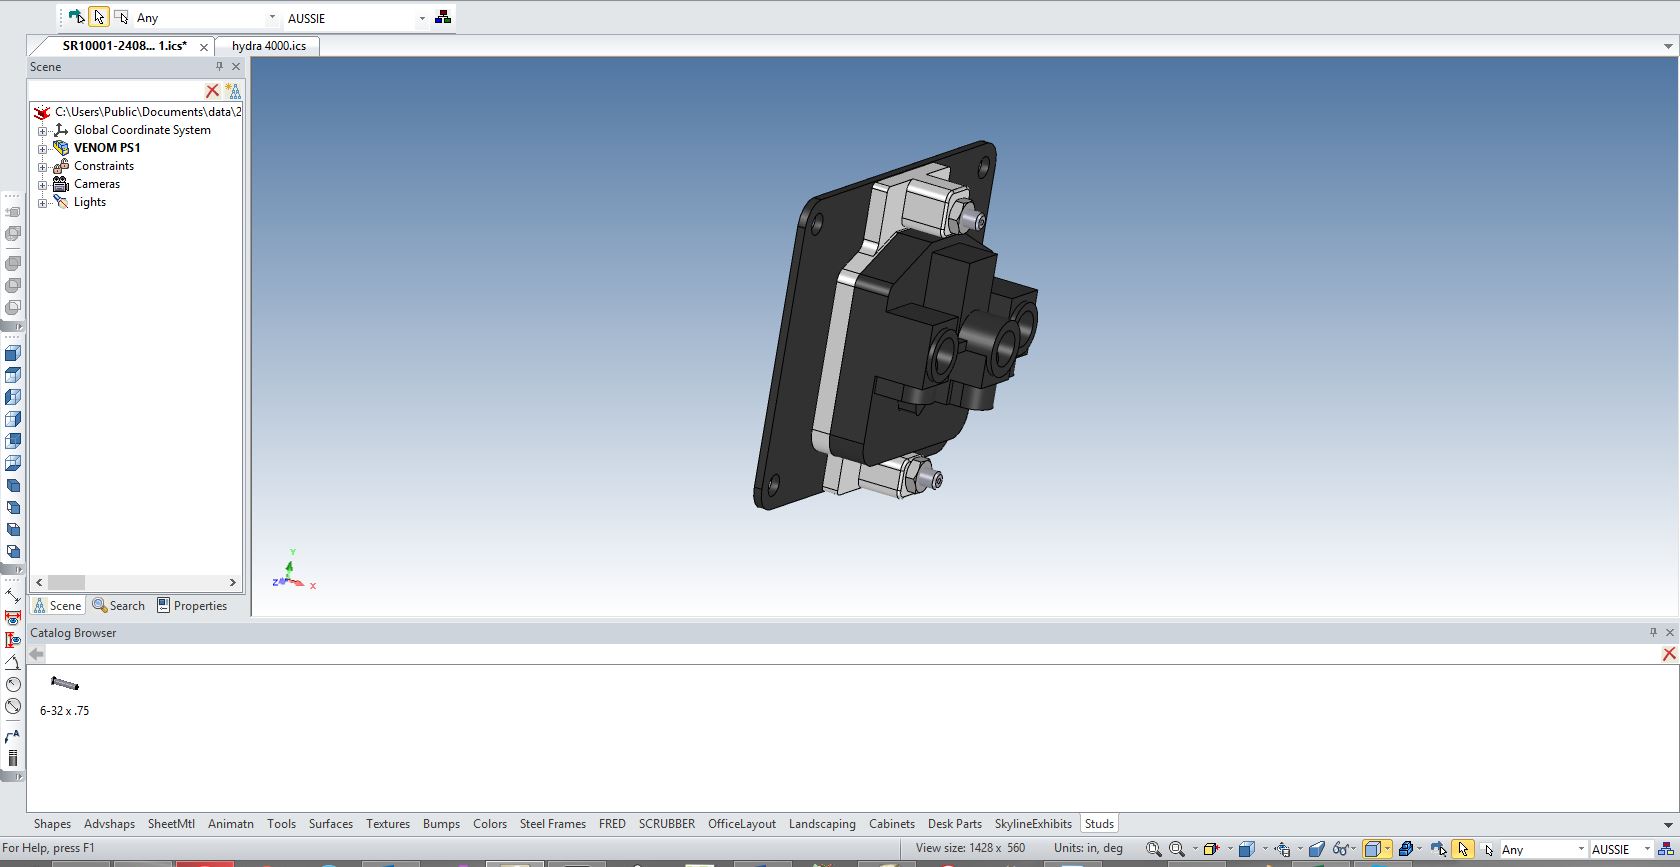Click the 6-32 x .75 stud catalog thumbnail

tap(64, 684)
